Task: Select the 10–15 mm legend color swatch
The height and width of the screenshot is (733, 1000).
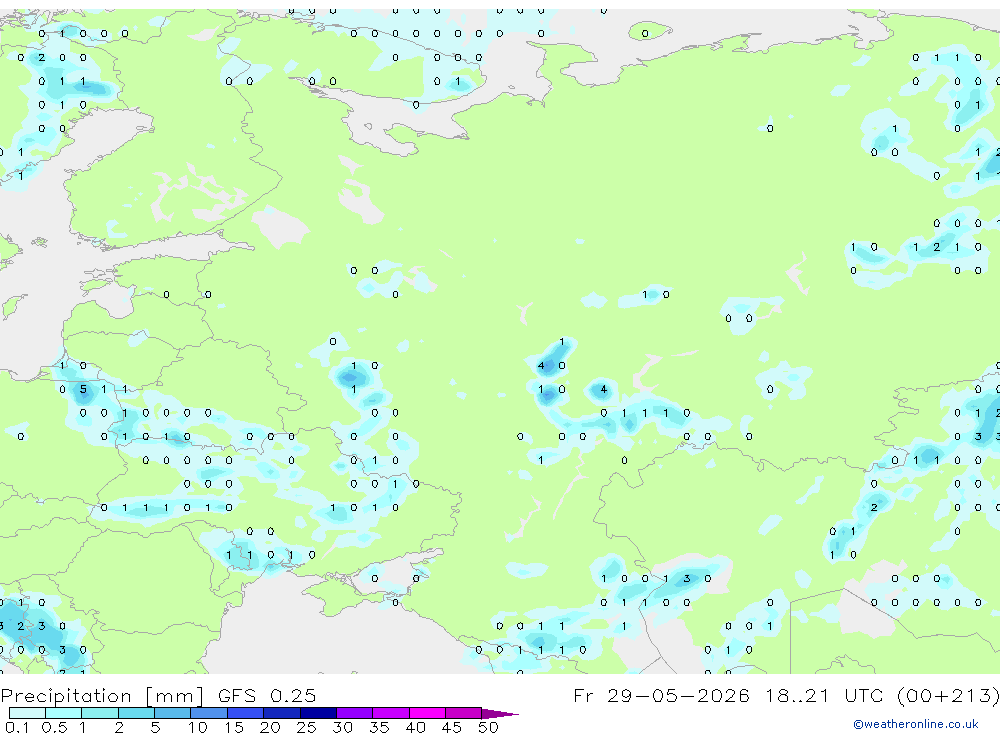Action: [x=209, y=713]
